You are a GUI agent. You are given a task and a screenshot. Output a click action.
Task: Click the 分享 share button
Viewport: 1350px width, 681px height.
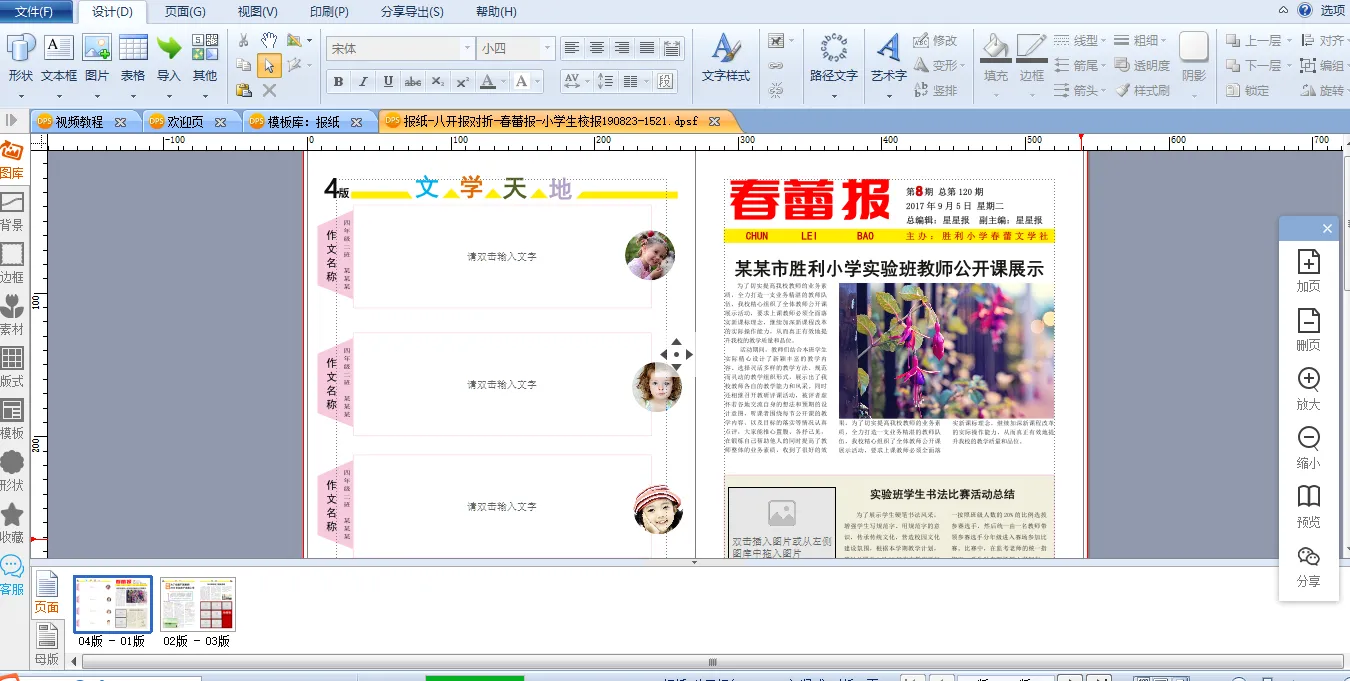(1308, 564)
